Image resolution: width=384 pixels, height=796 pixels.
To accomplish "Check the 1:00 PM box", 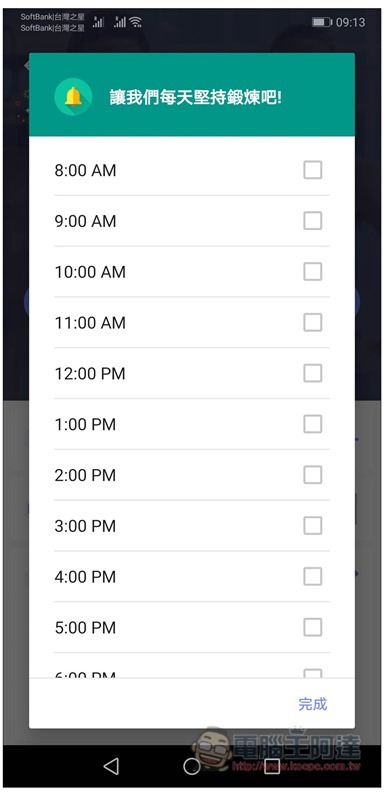I will pyautogui.click(x=312, y=424).
